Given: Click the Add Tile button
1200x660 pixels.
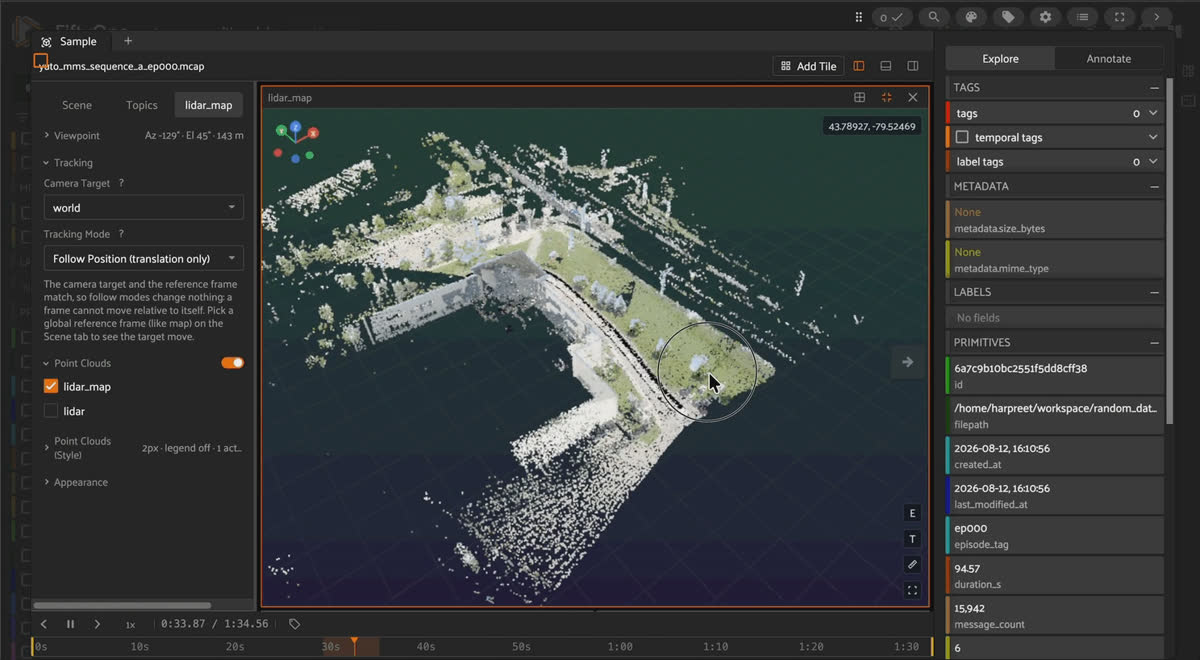Looking at the screenshot, I should pyautogui.click(x=808, y=66).
